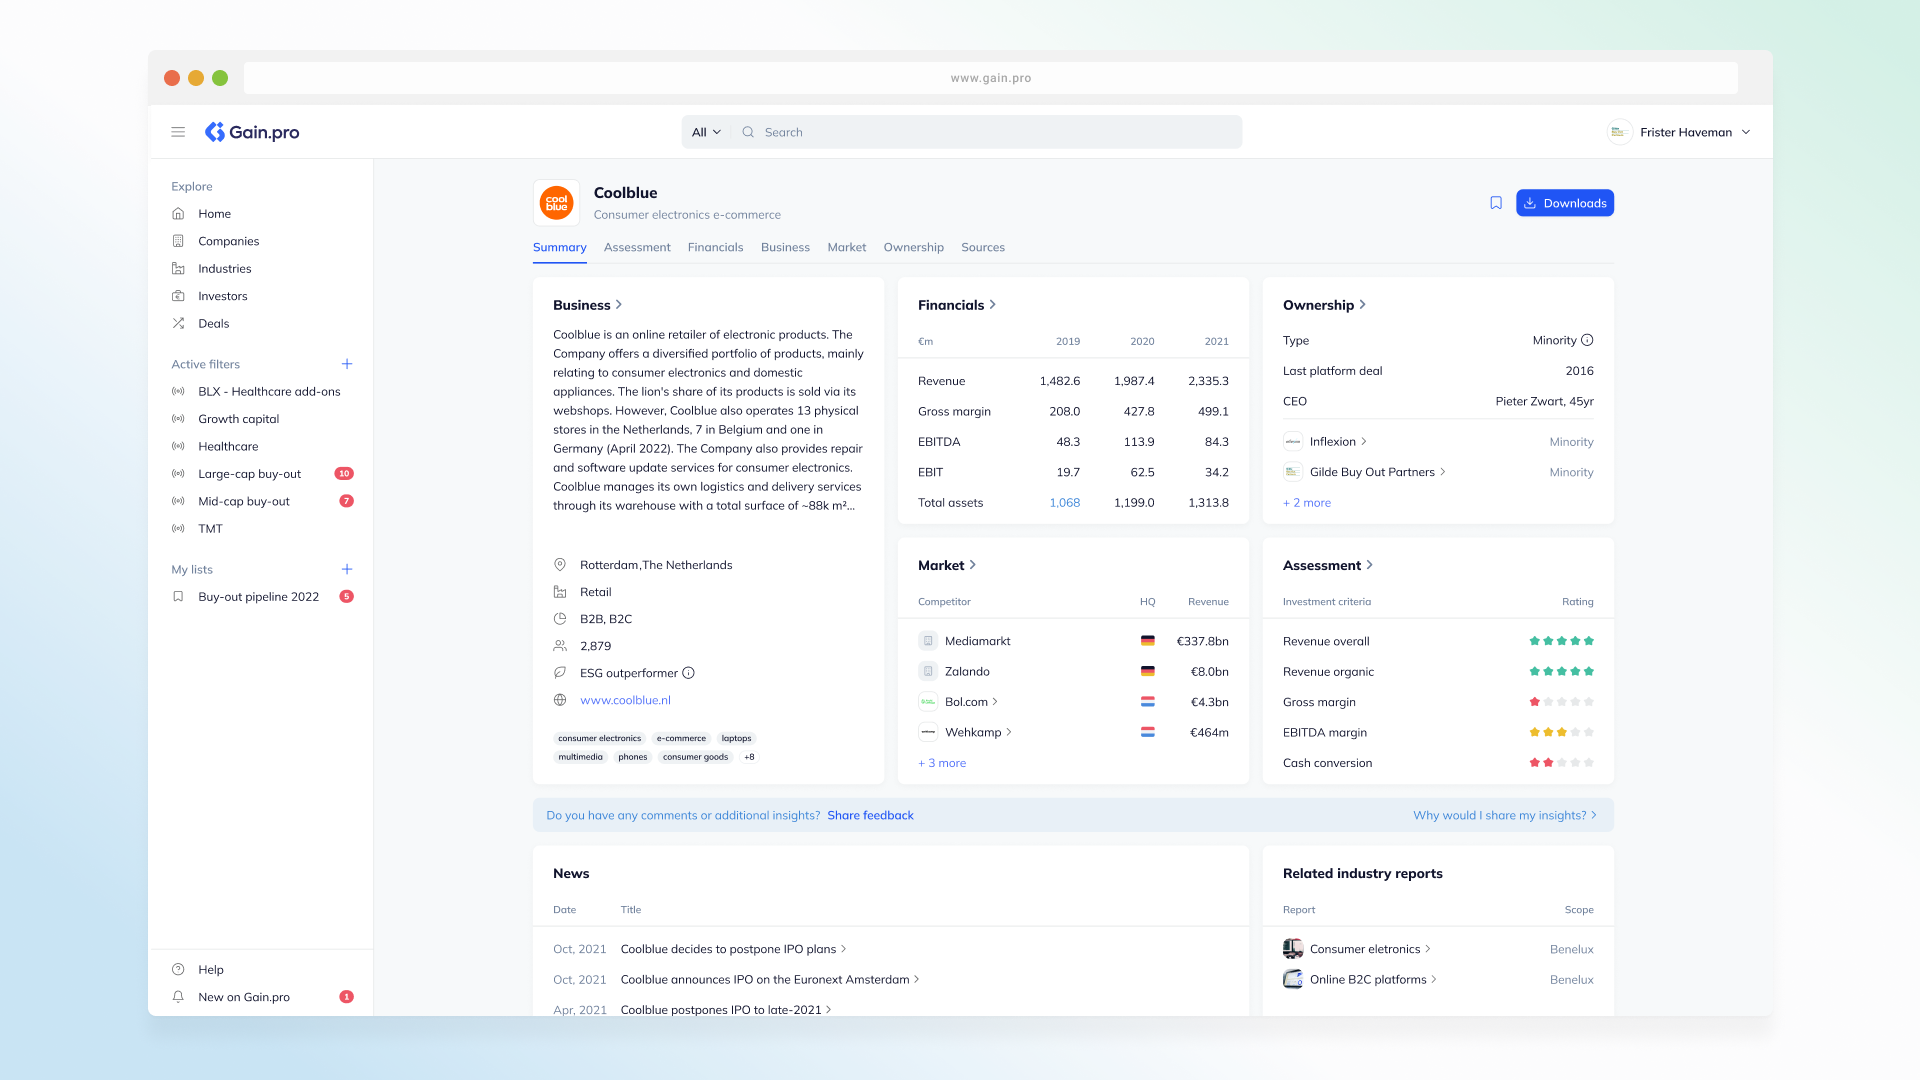
Task: Open the search bar magnifier icon
Action: tap(748, 131)
